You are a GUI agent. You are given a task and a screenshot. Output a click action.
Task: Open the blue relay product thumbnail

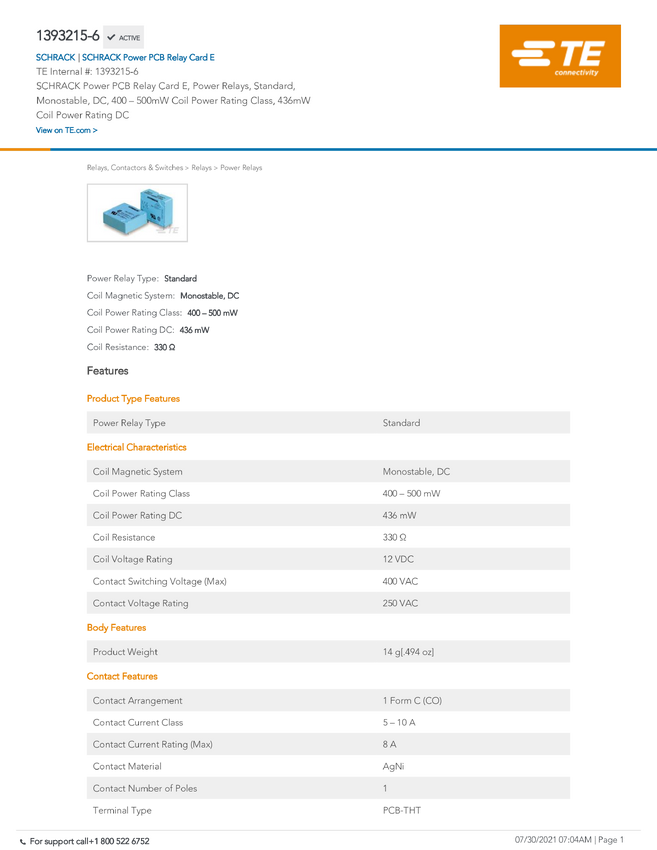click(x=137, y=212)
